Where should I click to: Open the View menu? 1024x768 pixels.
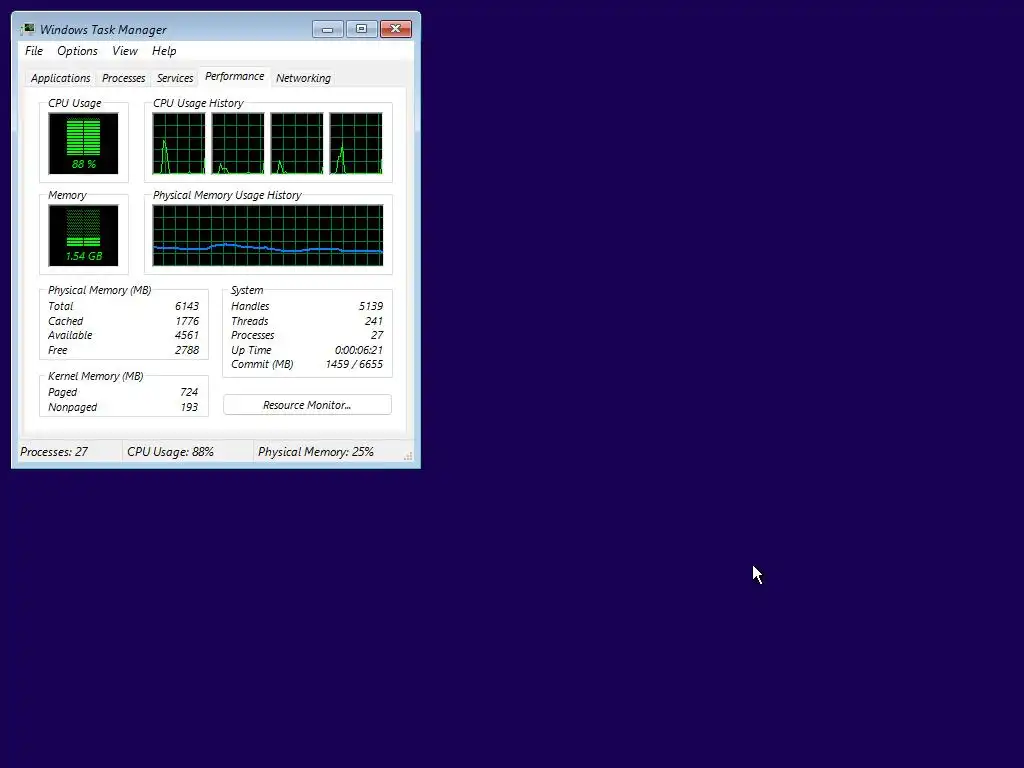(x=125, y=51)
